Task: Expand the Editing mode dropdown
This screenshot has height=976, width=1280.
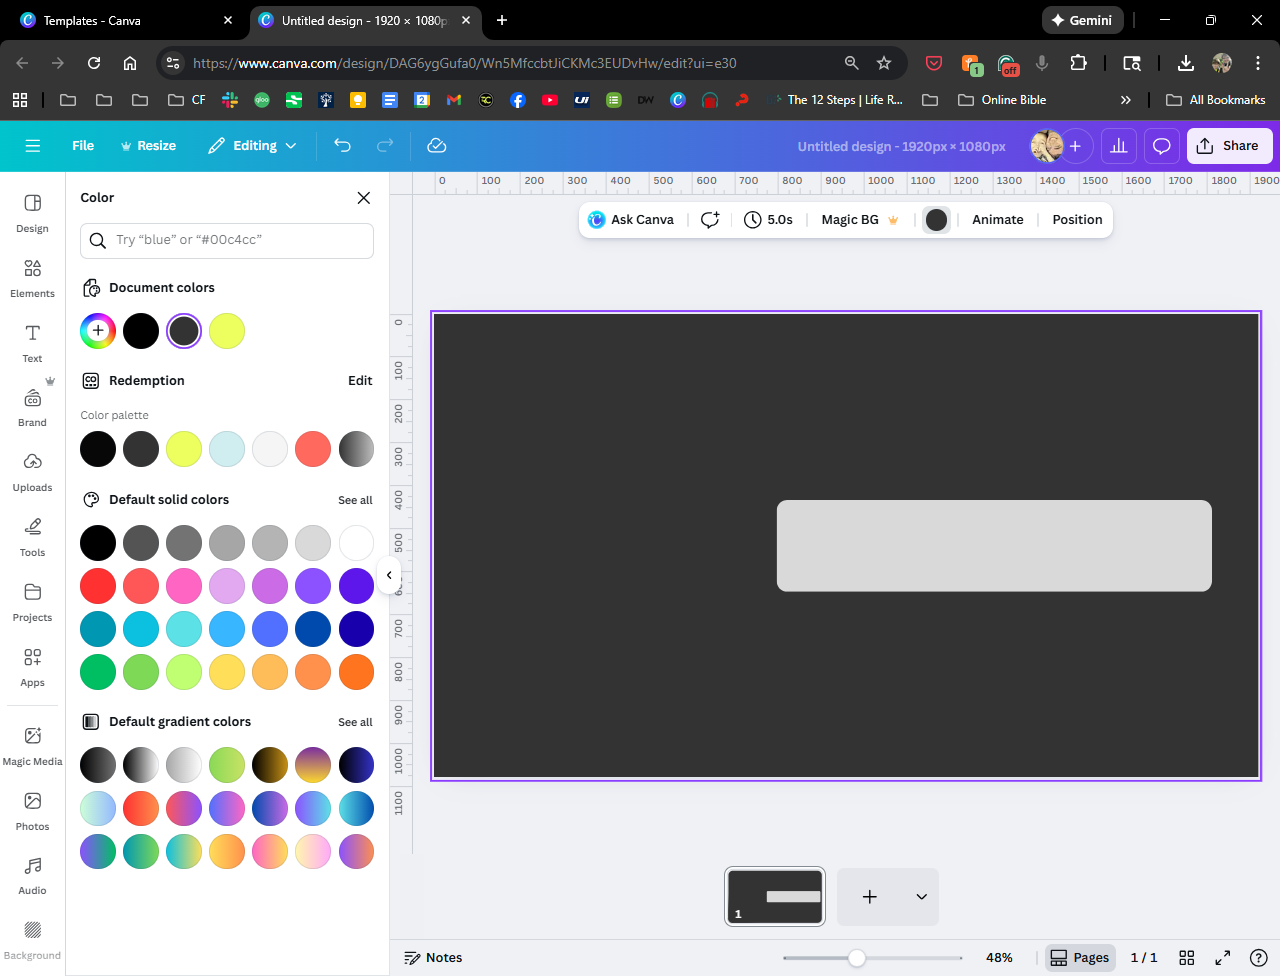Action: (253, 146)
